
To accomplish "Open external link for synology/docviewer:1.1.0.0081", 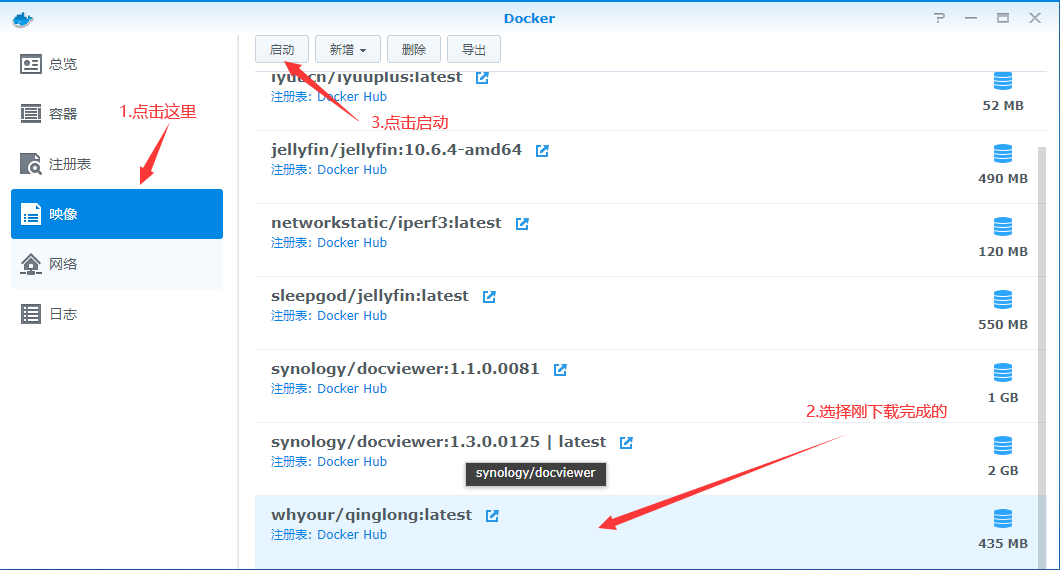I will [560, 370].
